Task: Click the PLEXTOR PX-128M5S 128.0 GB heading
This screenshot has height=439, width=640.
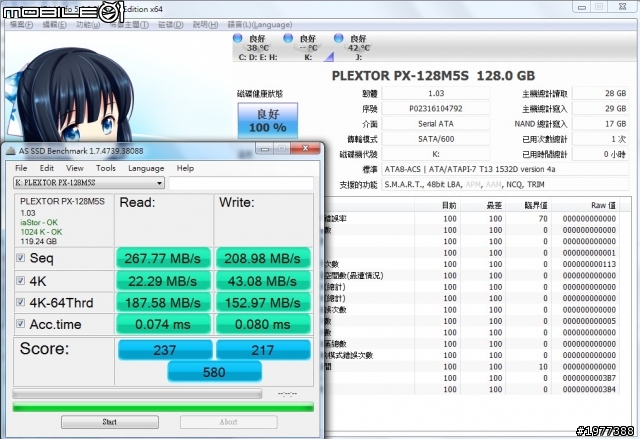Action: 433,75
